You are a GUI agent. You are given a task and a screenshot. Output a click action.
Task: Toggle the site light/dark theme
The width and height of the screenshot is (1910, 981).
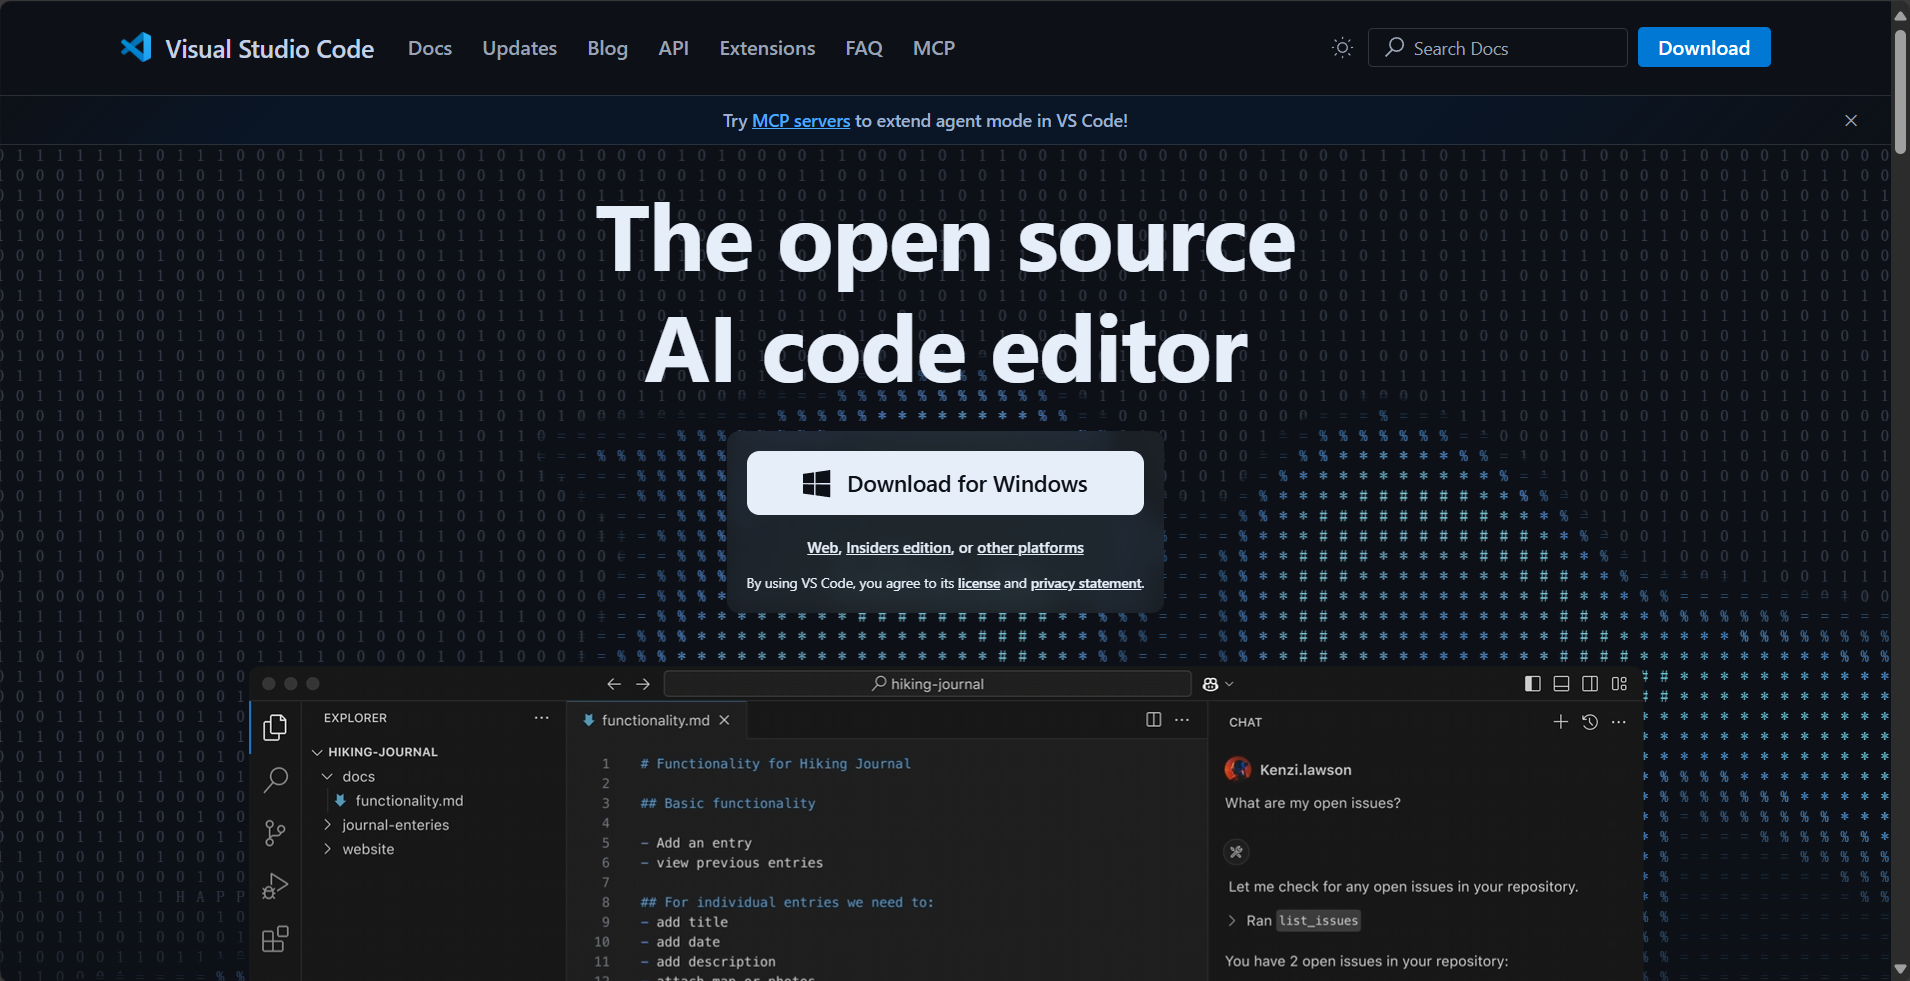[1342, 48]
